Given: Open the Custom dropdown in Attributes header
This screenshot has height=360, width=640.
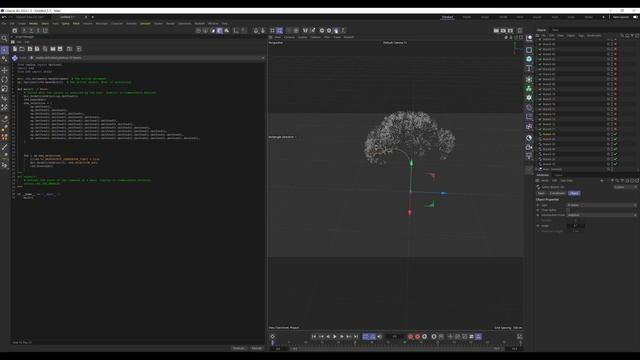Looking at the screenshot, I should (x=625, y=187).
